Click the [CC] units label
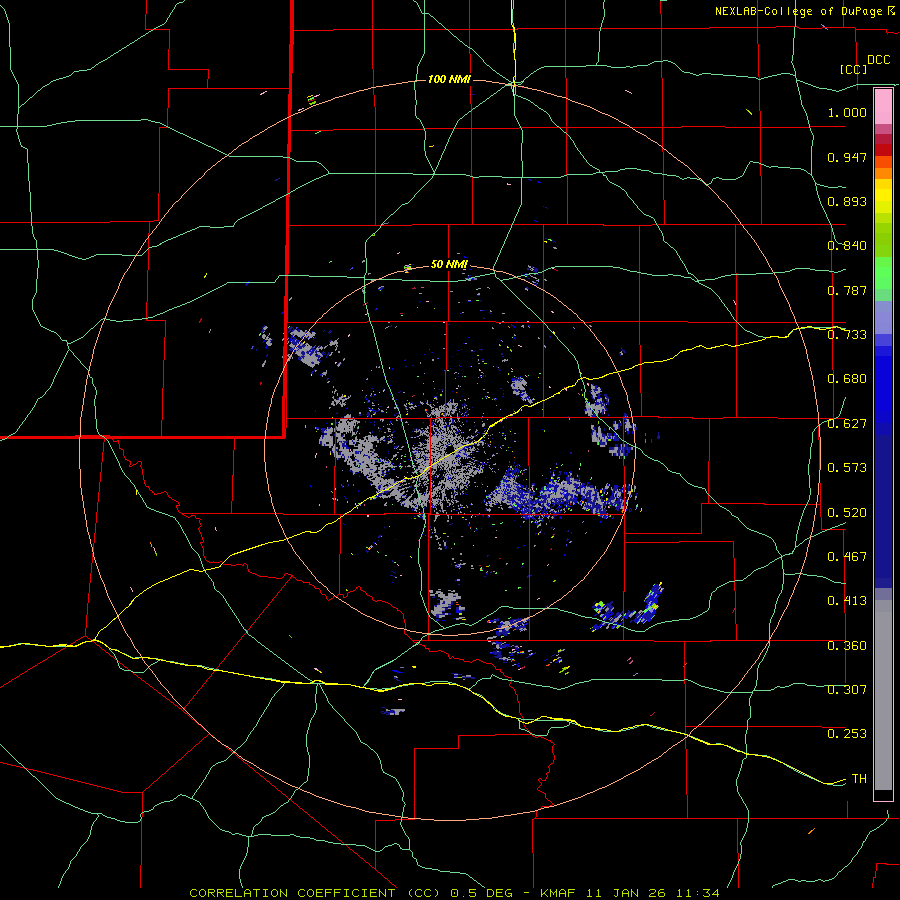 click(x=854, y=69)
